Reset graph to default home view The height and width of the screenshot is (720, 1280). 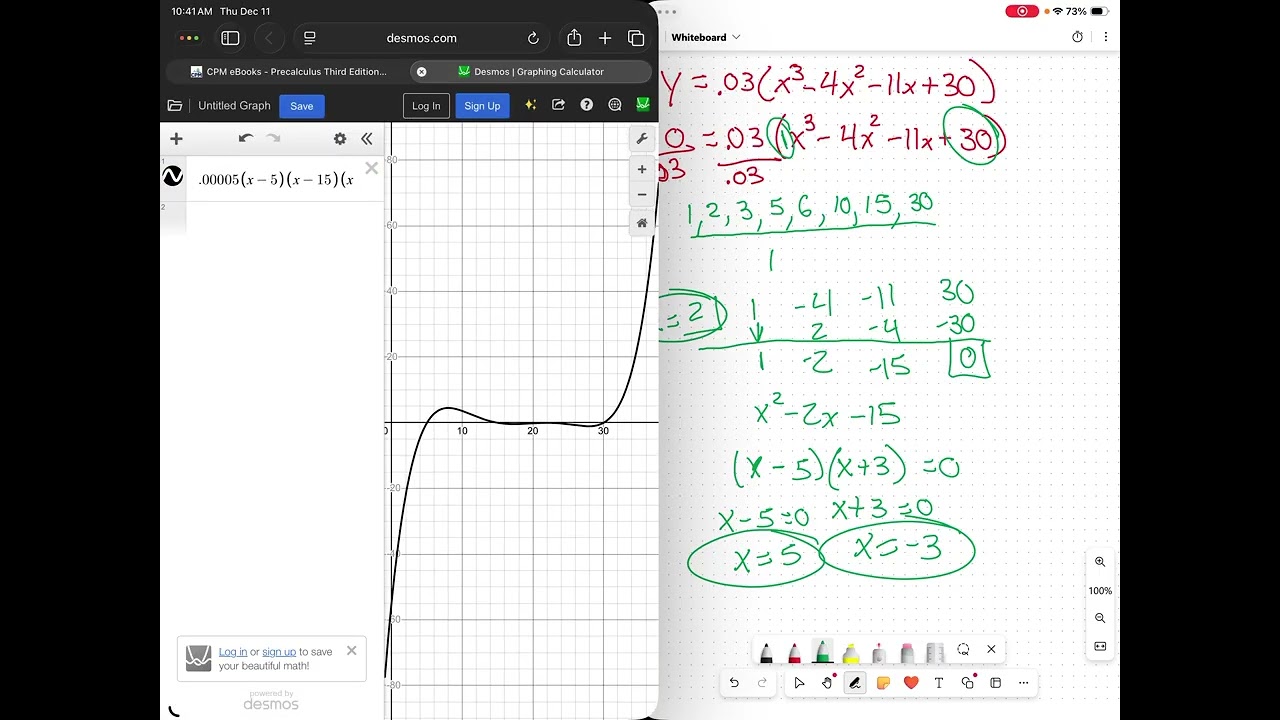point(642,223)
